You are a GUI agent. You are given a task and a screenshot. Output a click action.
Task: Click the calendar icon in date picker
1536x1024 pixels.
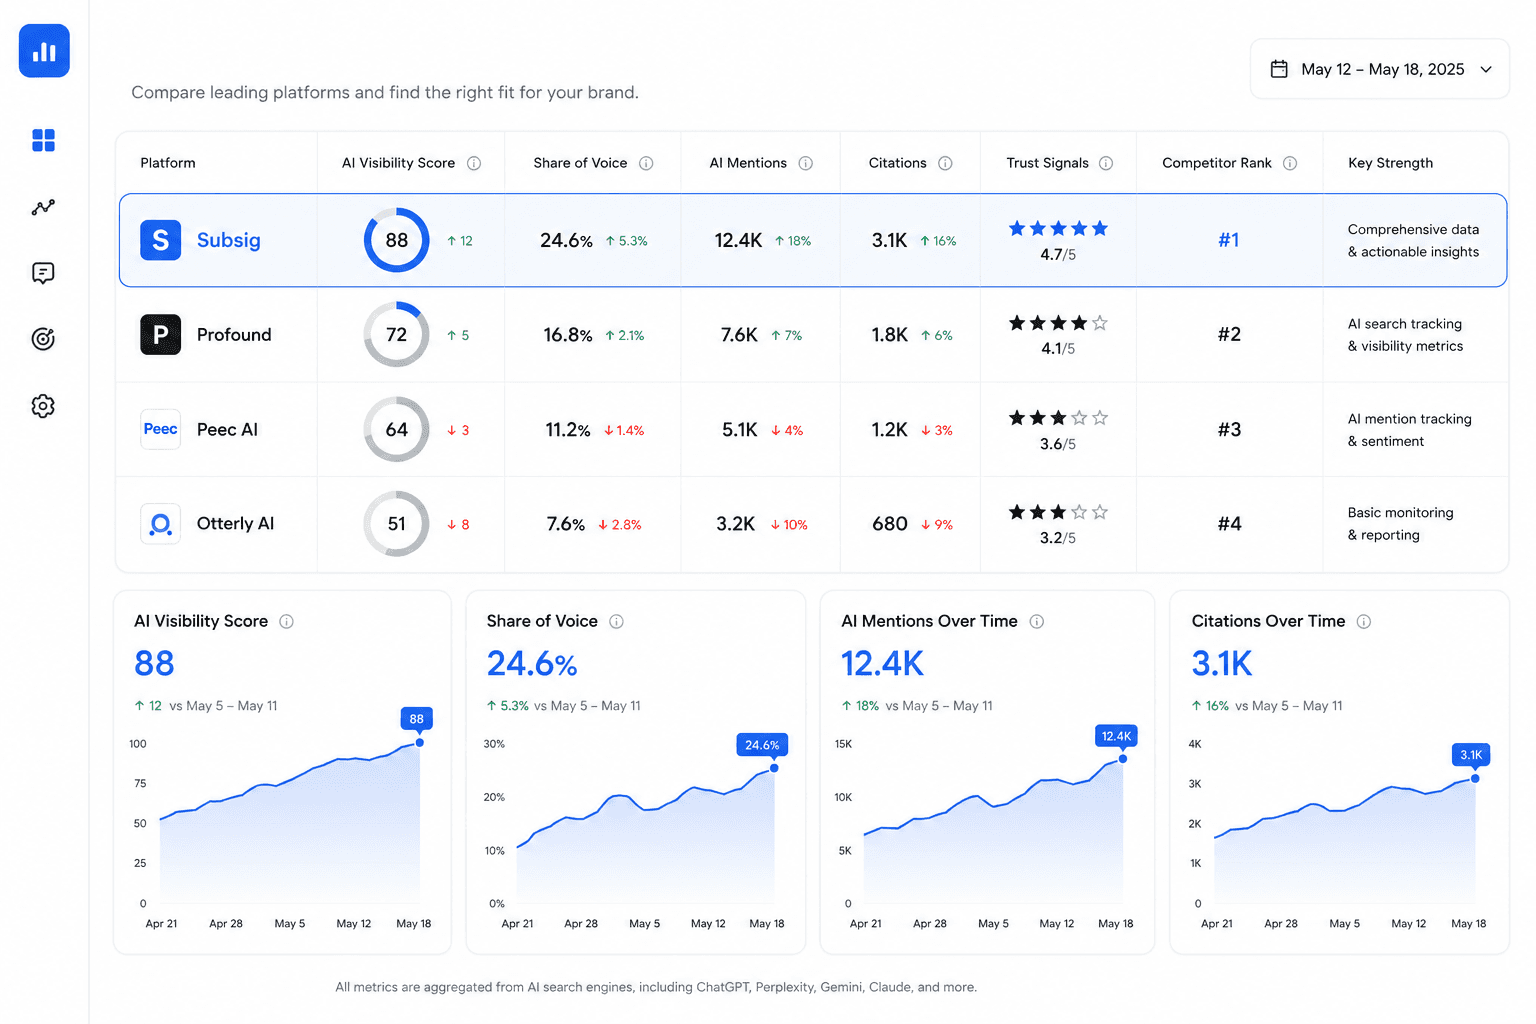[1279, 69]
